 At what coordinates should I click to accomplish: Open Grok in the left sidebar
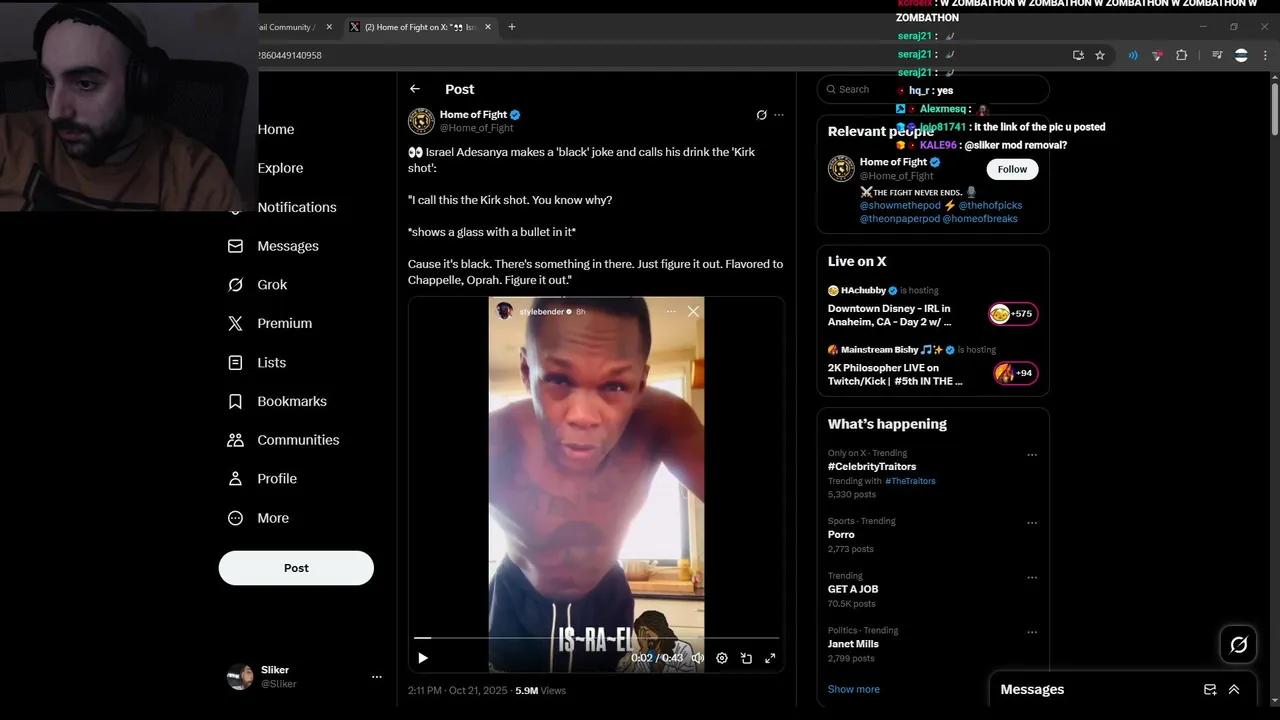coord(258,285)
